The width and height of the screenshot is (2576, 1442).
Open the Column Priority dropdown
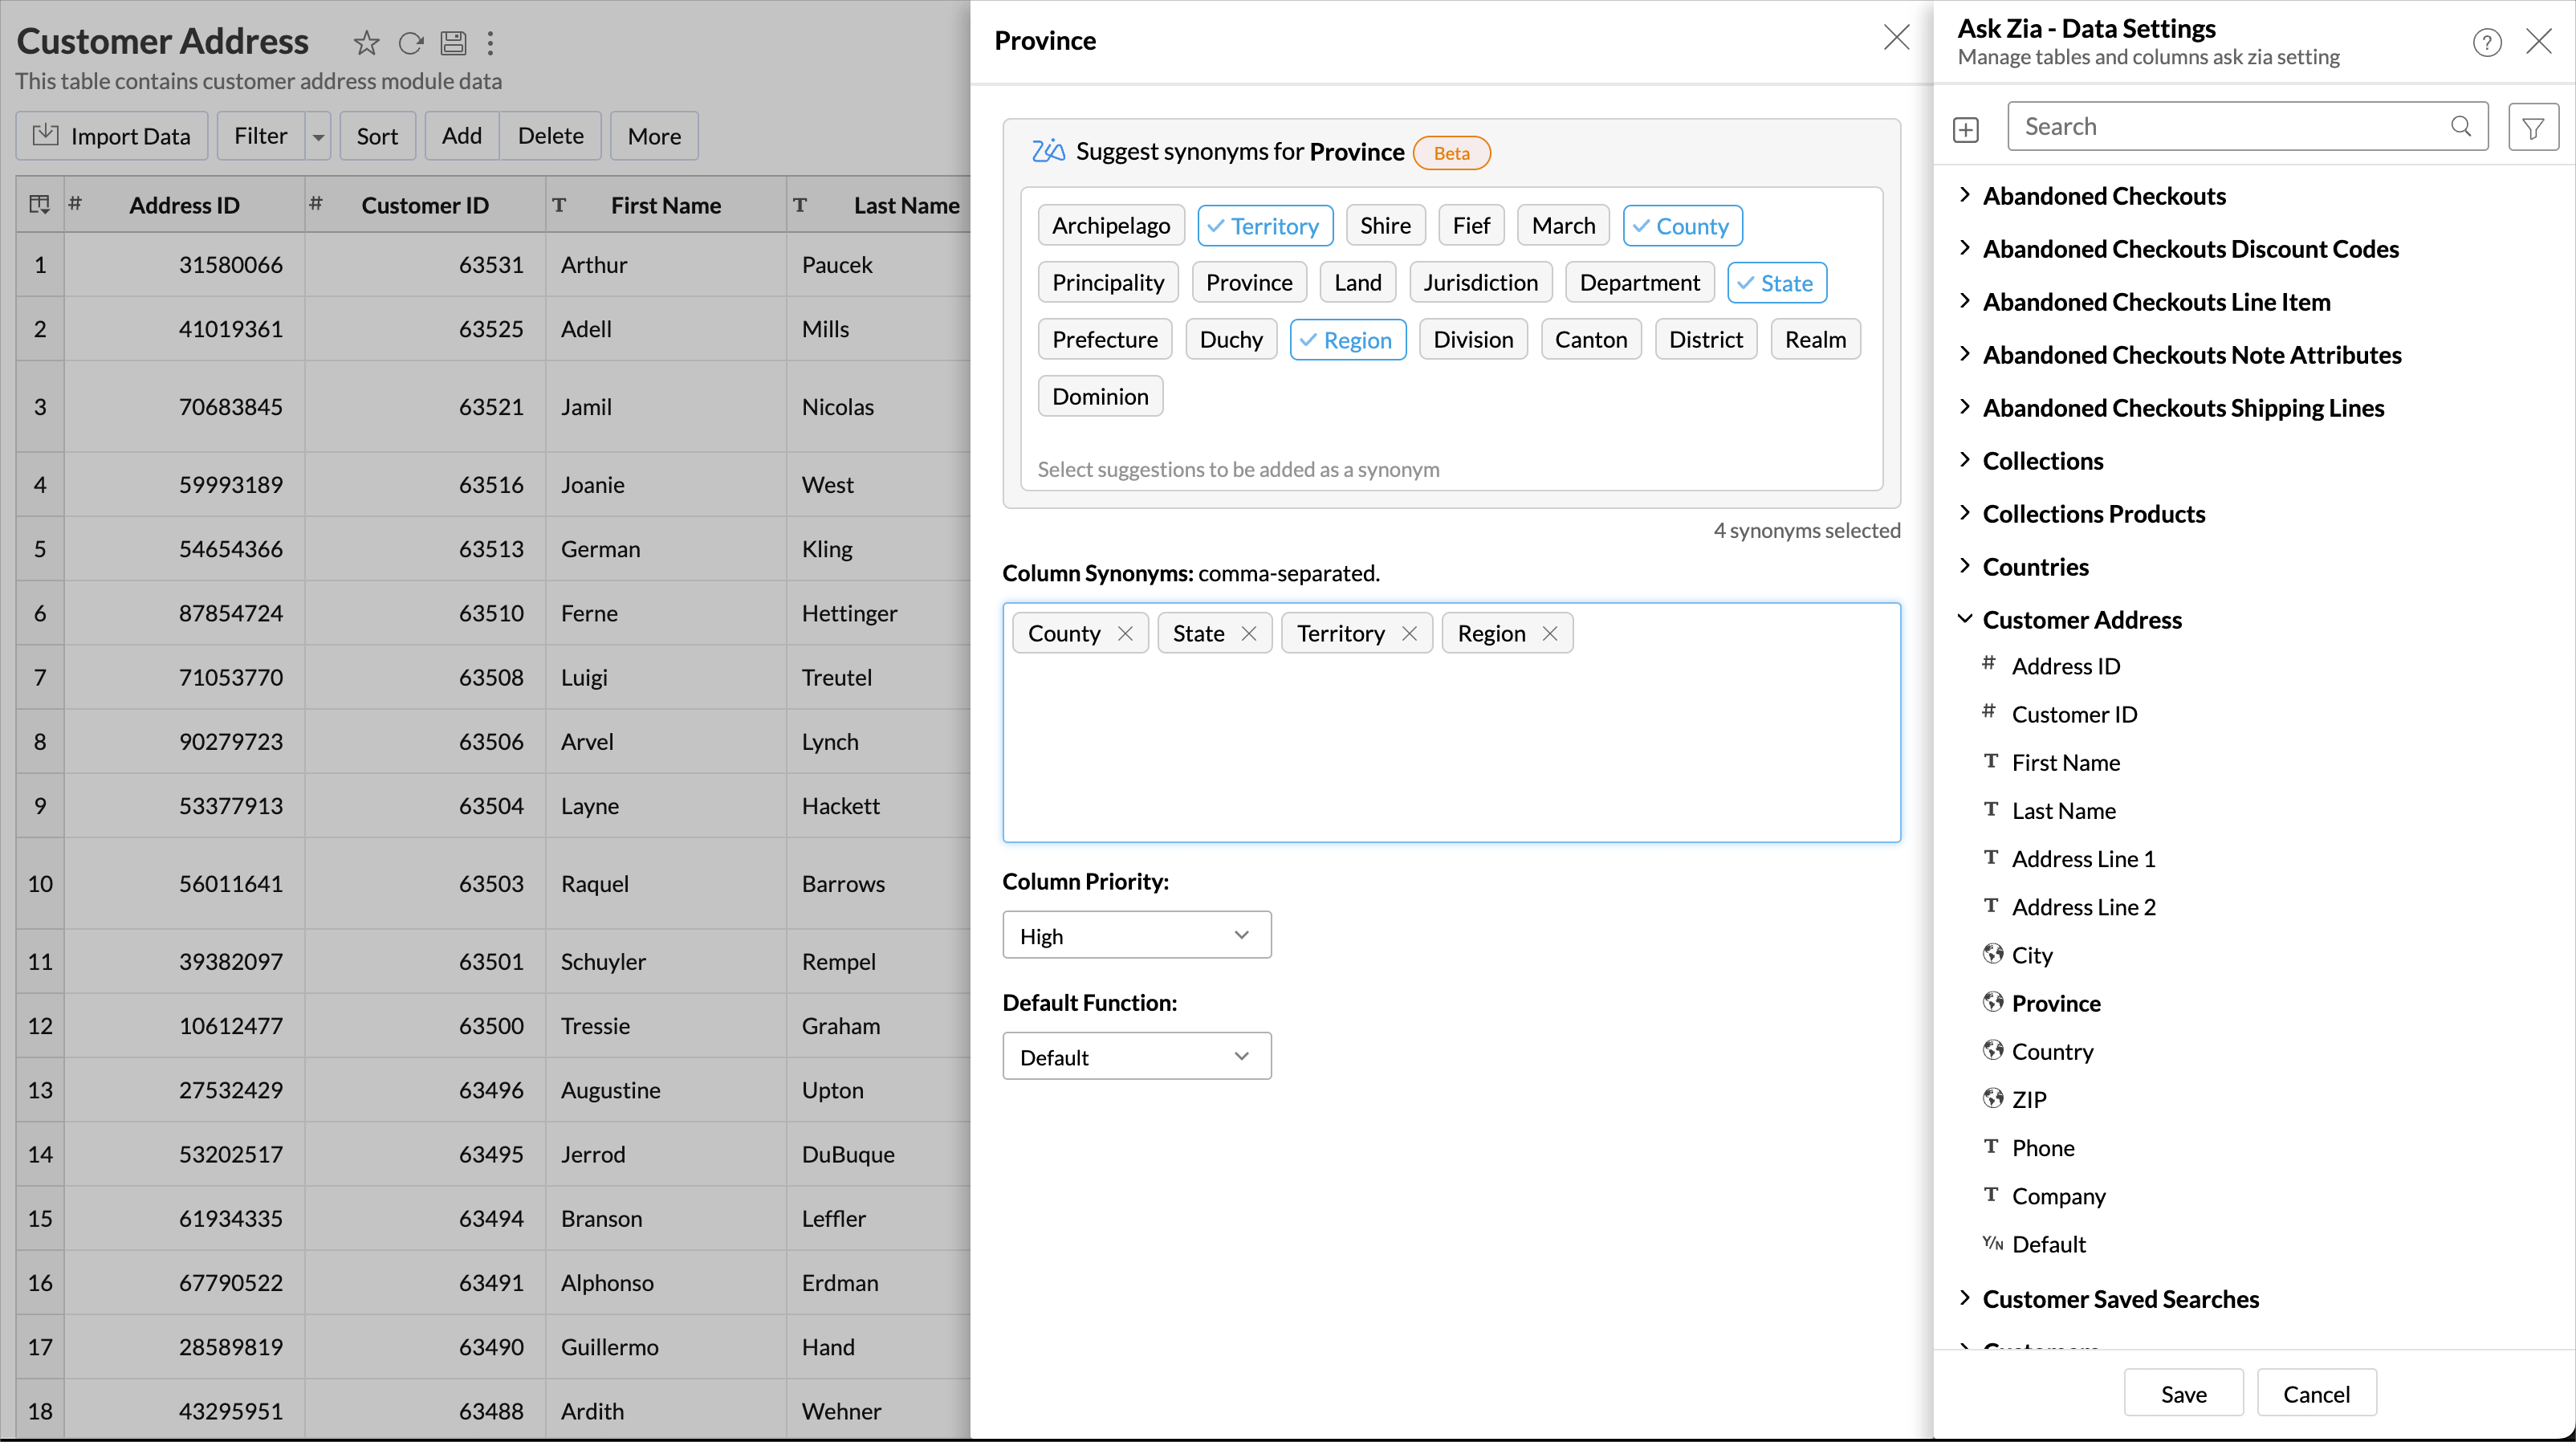tap(1136, 935)
